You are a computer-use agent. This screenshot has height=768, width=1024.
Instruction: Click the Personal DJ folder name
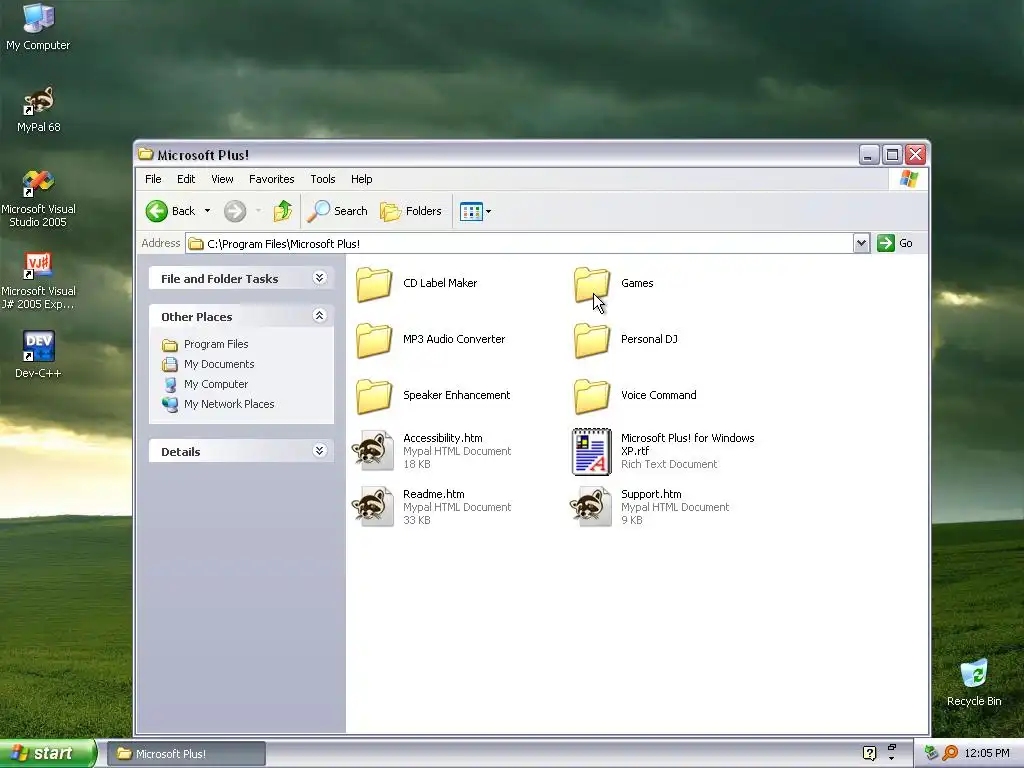(x=649, y=339)
